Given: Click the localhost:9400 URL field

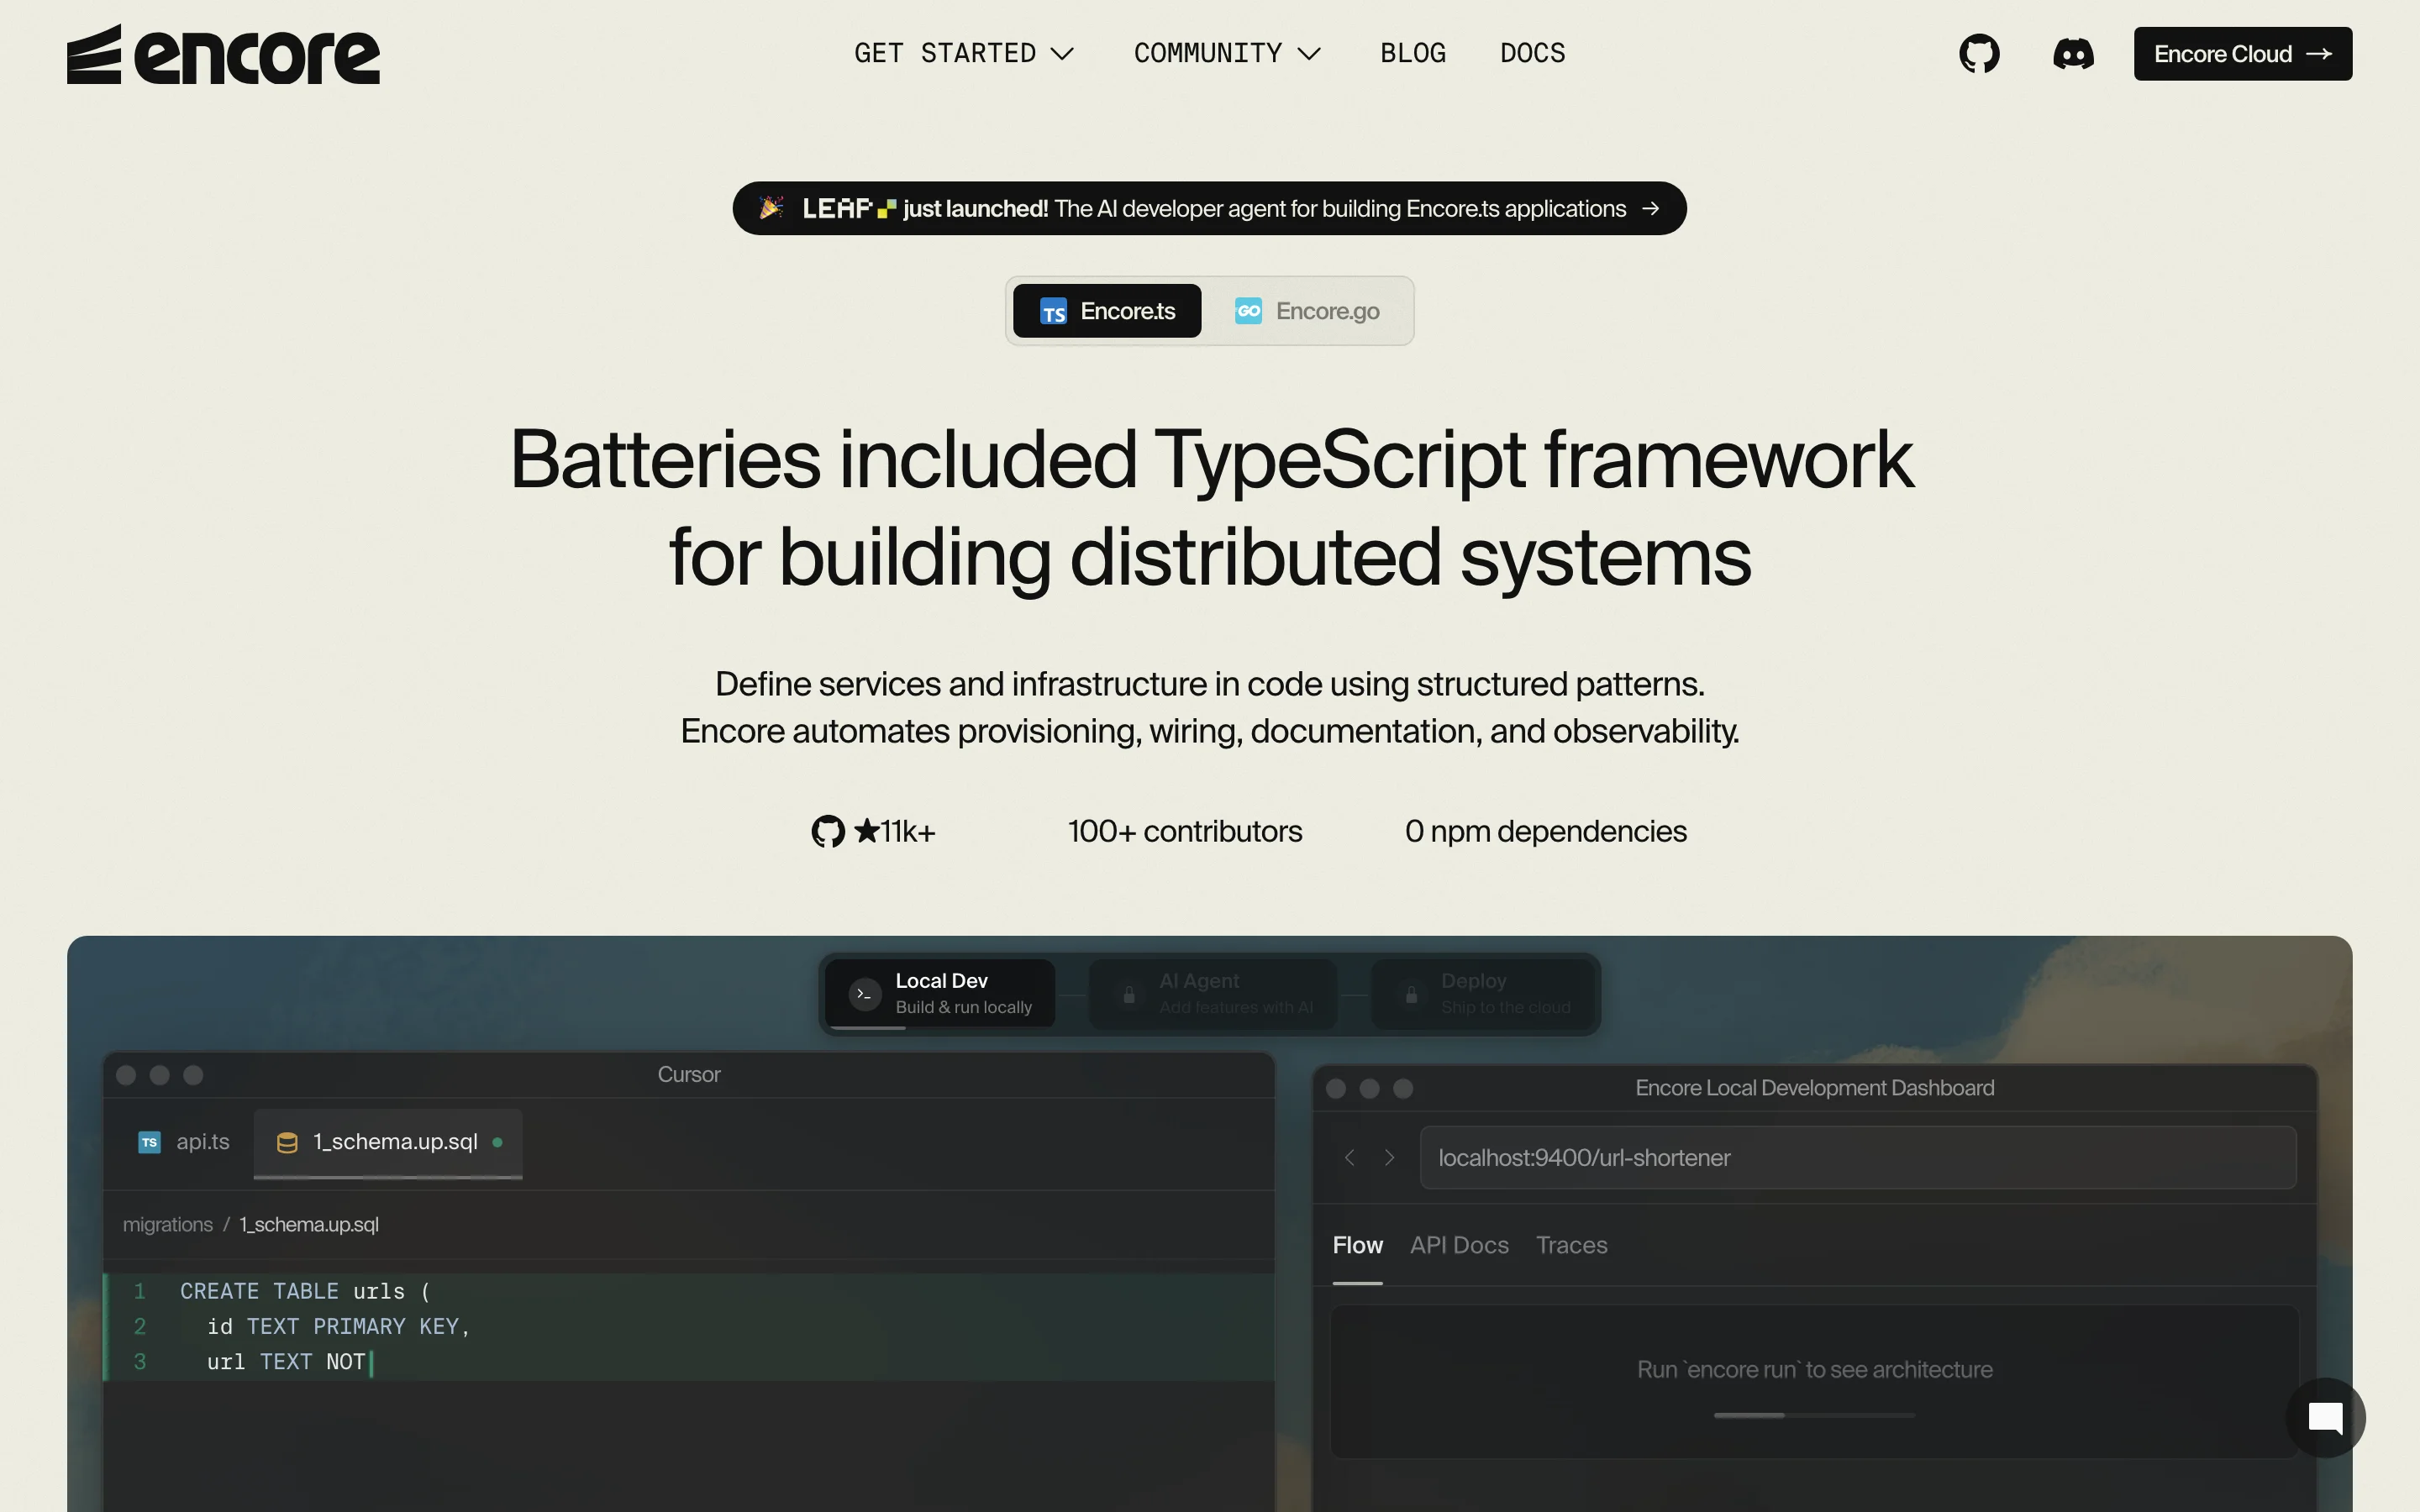Looking at the screenshot, I should point(1857,1157).
